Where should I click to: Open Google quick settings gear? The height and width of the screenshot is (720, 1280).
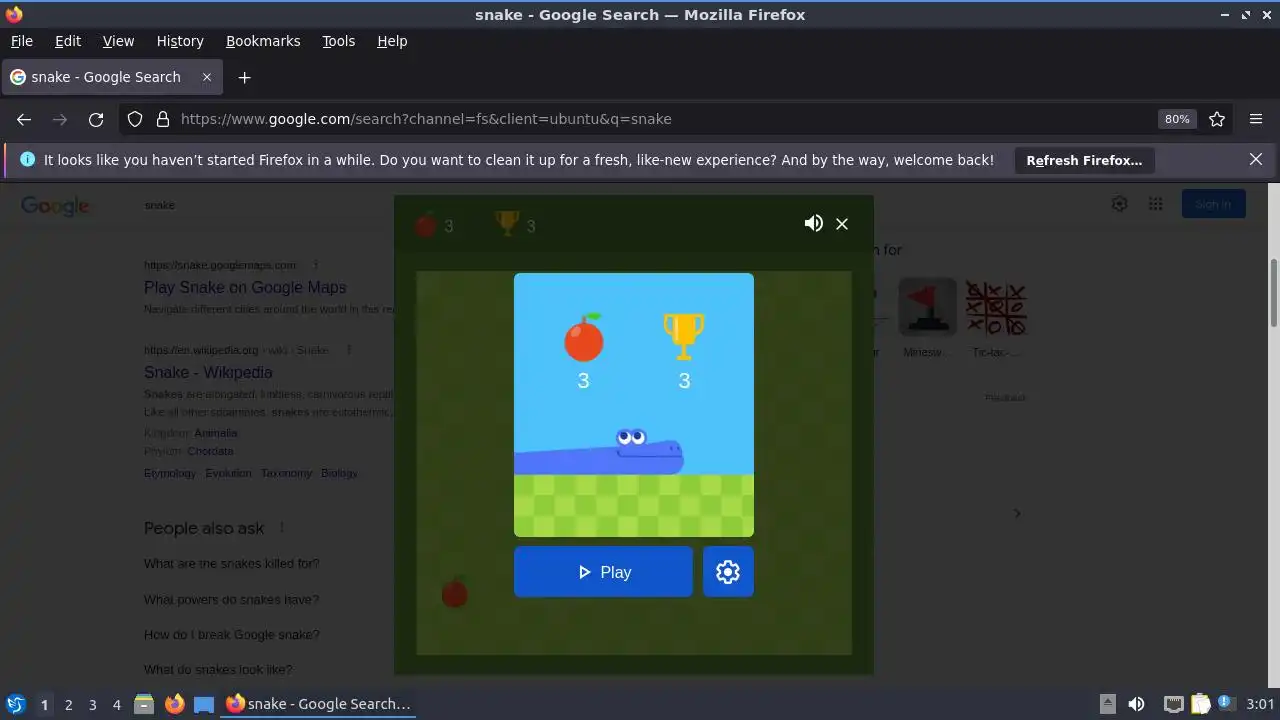pos(1120,204)
